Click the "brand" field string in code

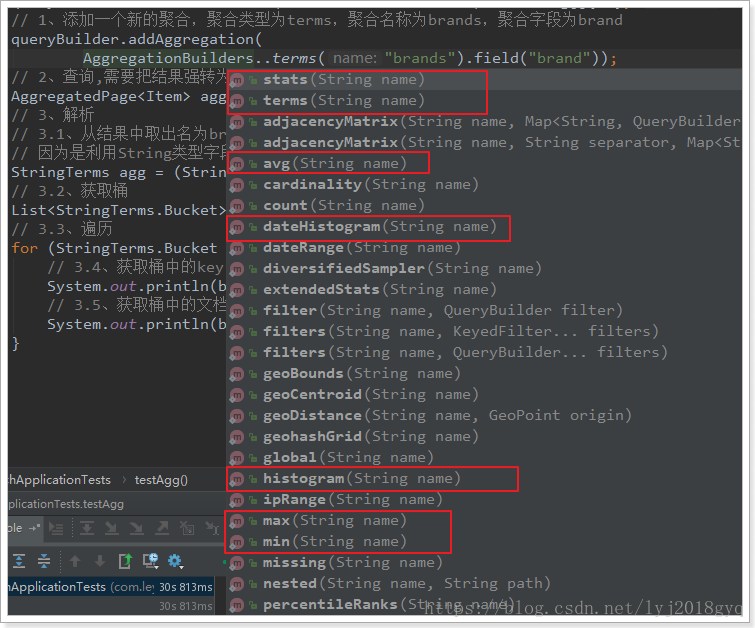[560, 58]
